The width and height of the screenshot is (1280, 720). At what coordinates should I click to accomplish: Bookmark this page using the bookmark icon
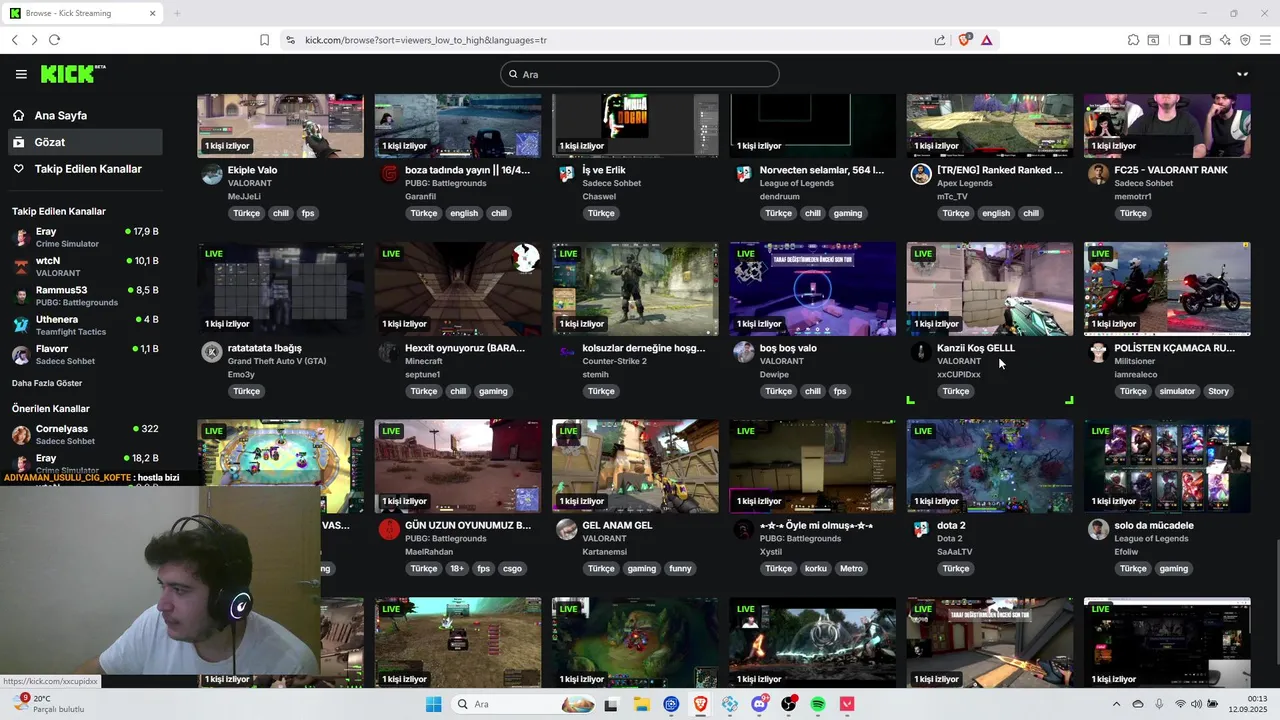click(264, 40)
